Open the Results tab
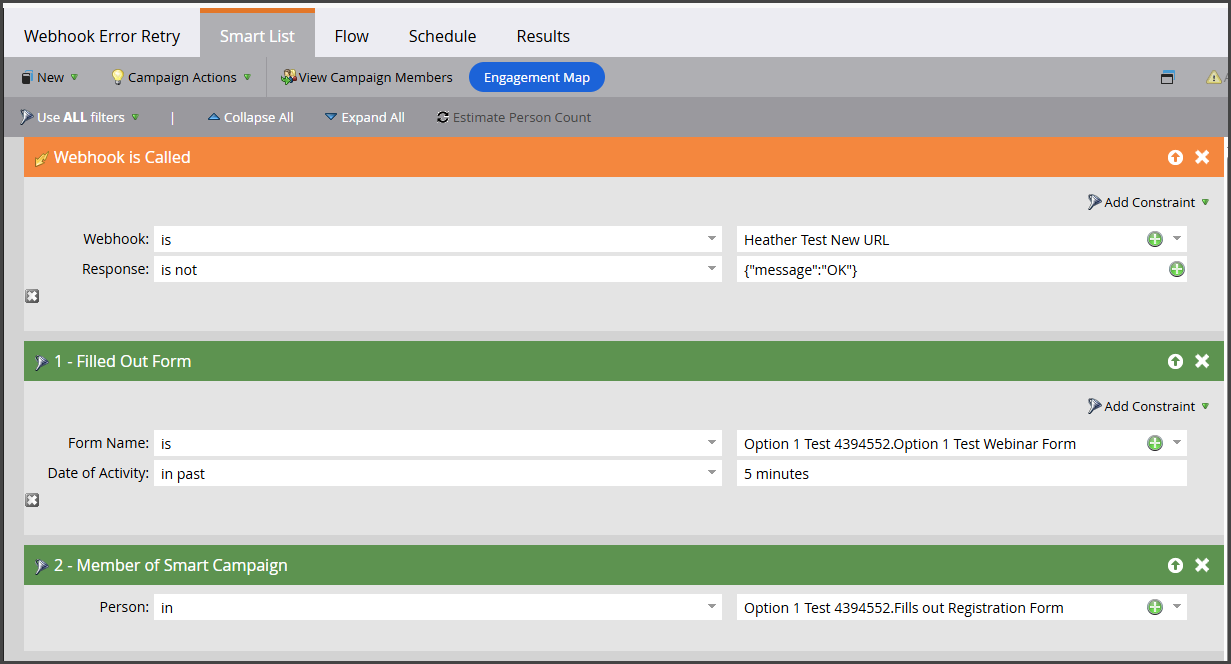Image resolution: width=1231 pixels, height=664 pixels. [543, 36]
